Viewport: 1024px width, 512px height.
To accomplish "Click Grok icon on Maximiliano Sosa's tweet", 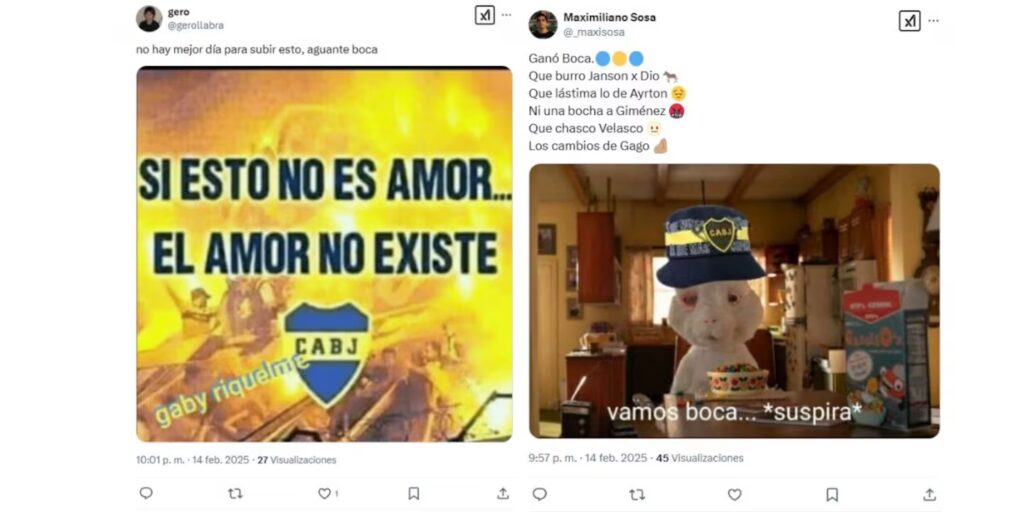I will click(x=910, y=21).
